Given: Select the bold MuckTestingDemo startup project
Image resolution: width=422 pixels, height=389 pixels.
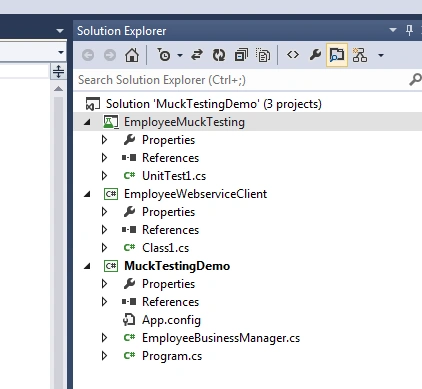Looking at the screenshot, I should (177, 266).
